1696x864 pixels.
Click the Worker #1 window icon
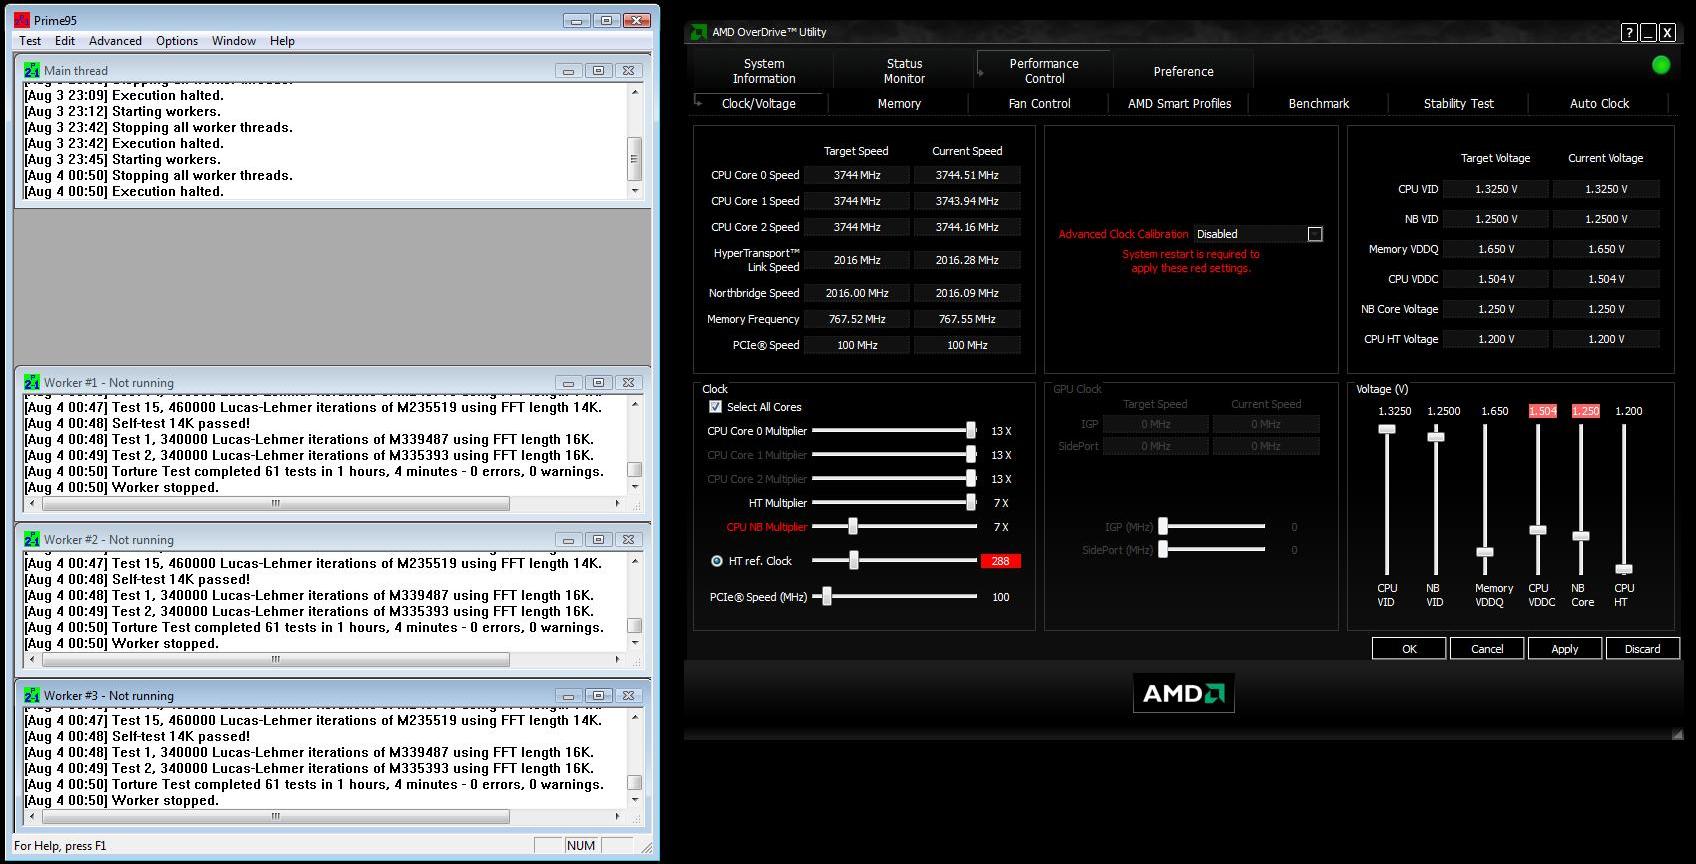tap(32, 382)
